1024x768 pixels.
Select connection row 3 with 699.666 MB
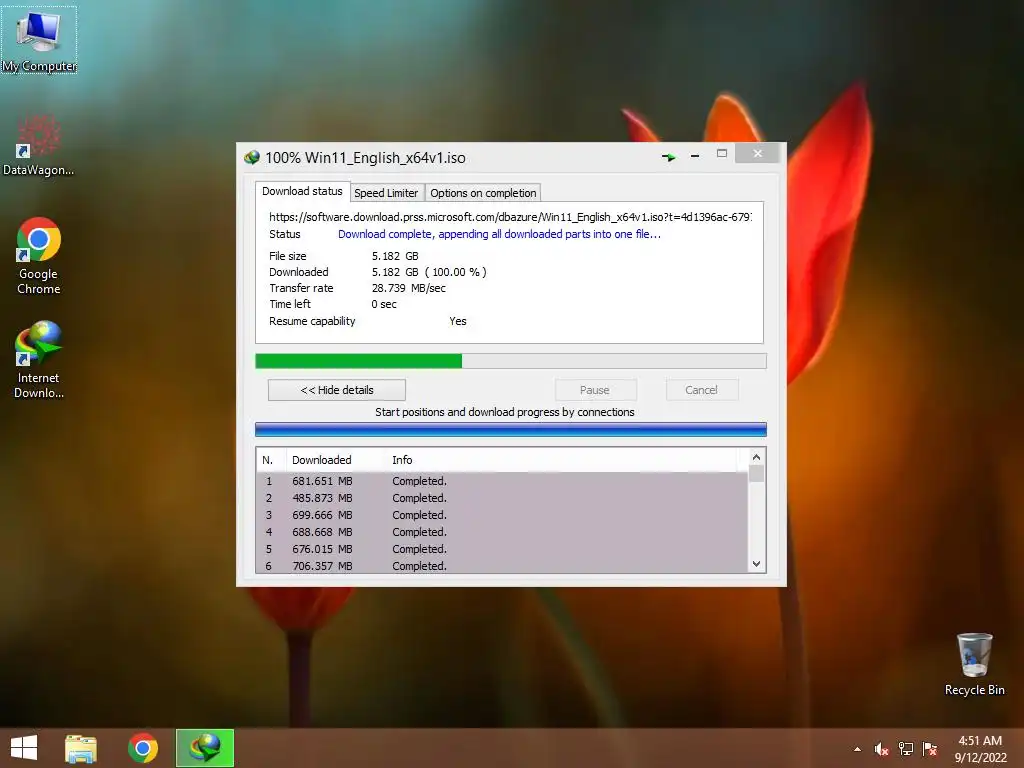(x=502, y=515)
